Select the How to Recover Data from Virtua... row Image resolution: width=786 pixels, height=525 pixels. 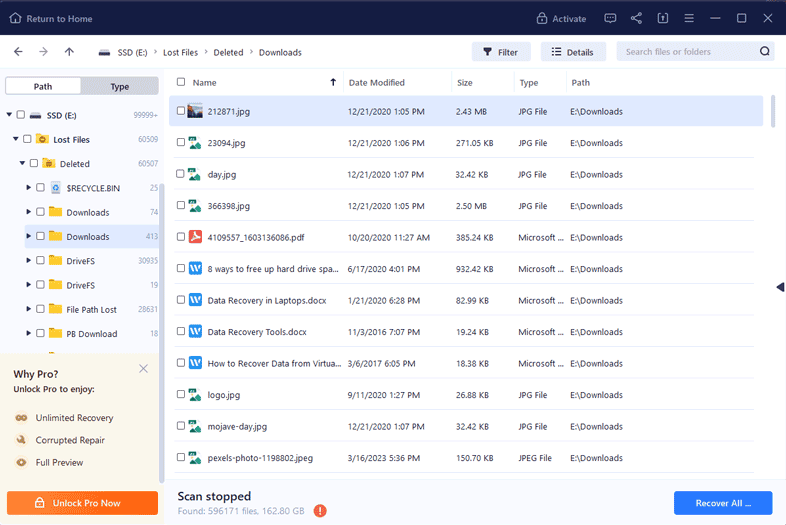(464, 363)
